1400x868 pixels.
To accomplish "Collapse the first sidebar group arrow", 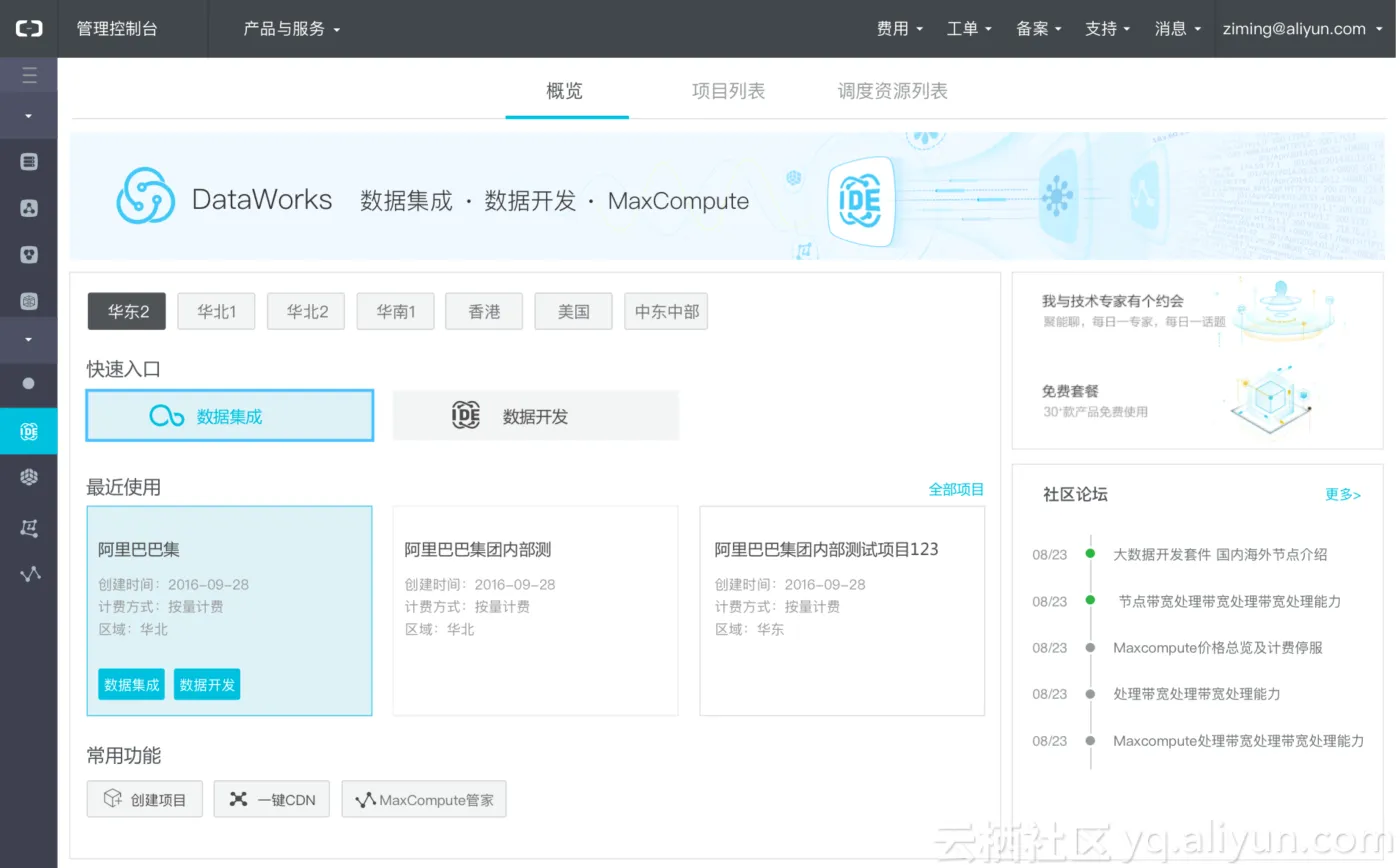I will 28,116.
